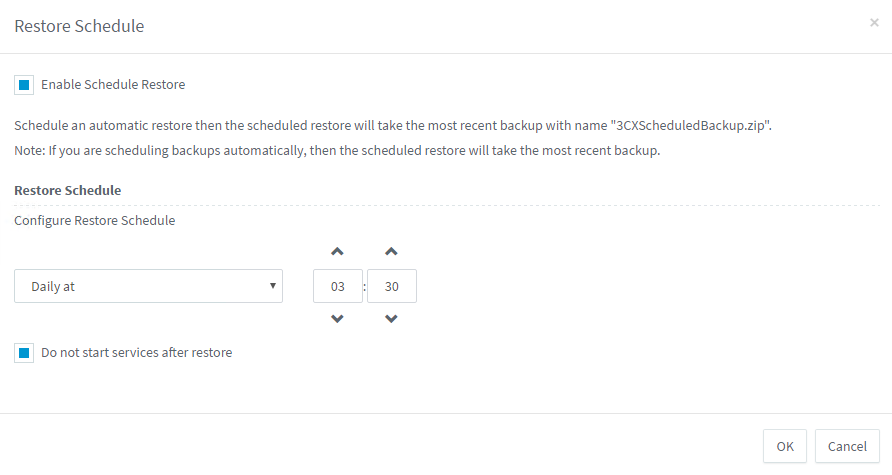This screenshot has width=892, height=475.
Task: Click the caret arrow of the Daily at select
Action: pyautogui.click(x=273, y=286)
